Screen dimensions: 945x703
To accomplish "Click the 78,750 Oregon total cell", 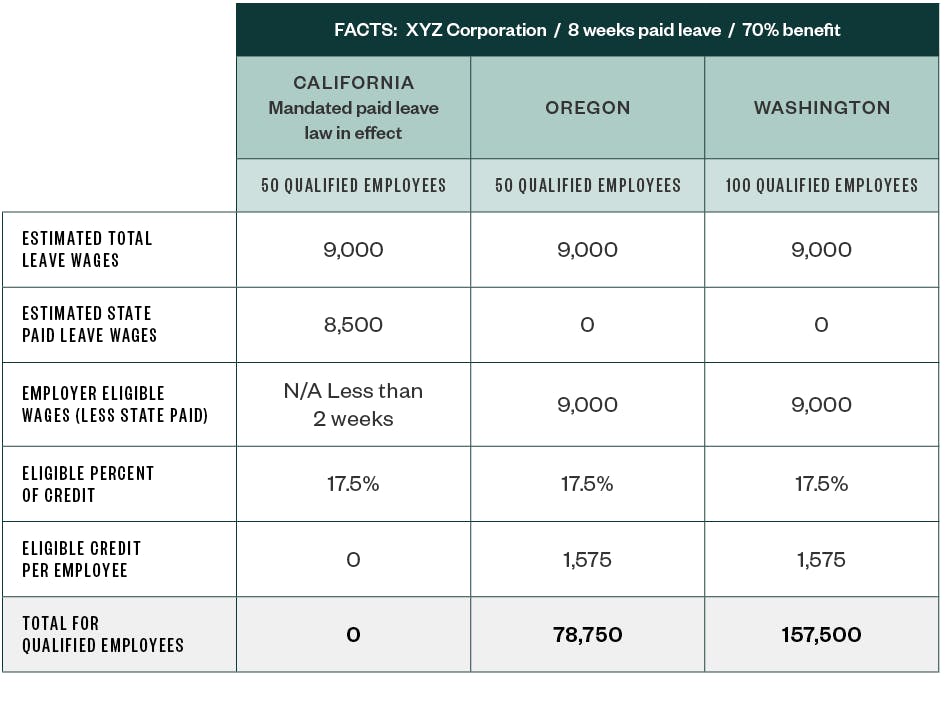I will (587, 634).
